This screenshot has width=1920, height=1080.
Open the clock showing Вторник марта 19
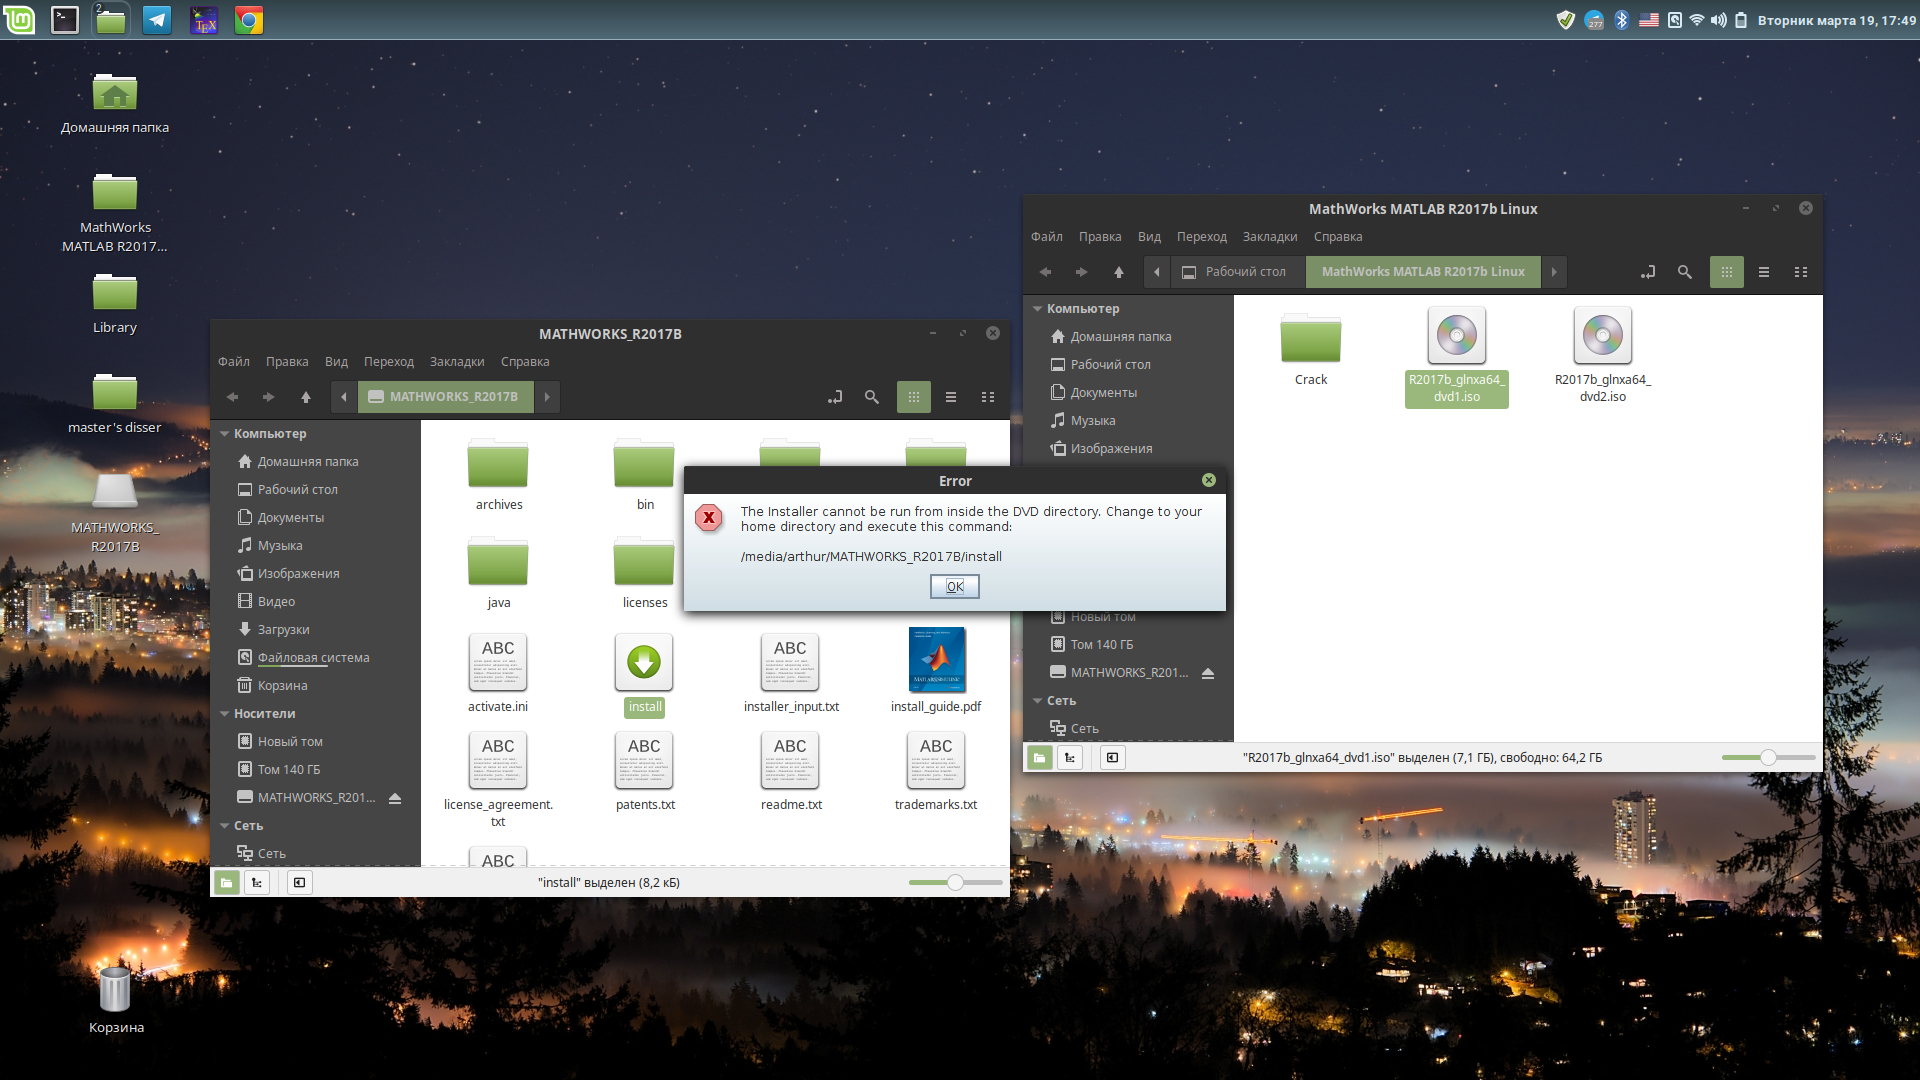coord(1836,20)
